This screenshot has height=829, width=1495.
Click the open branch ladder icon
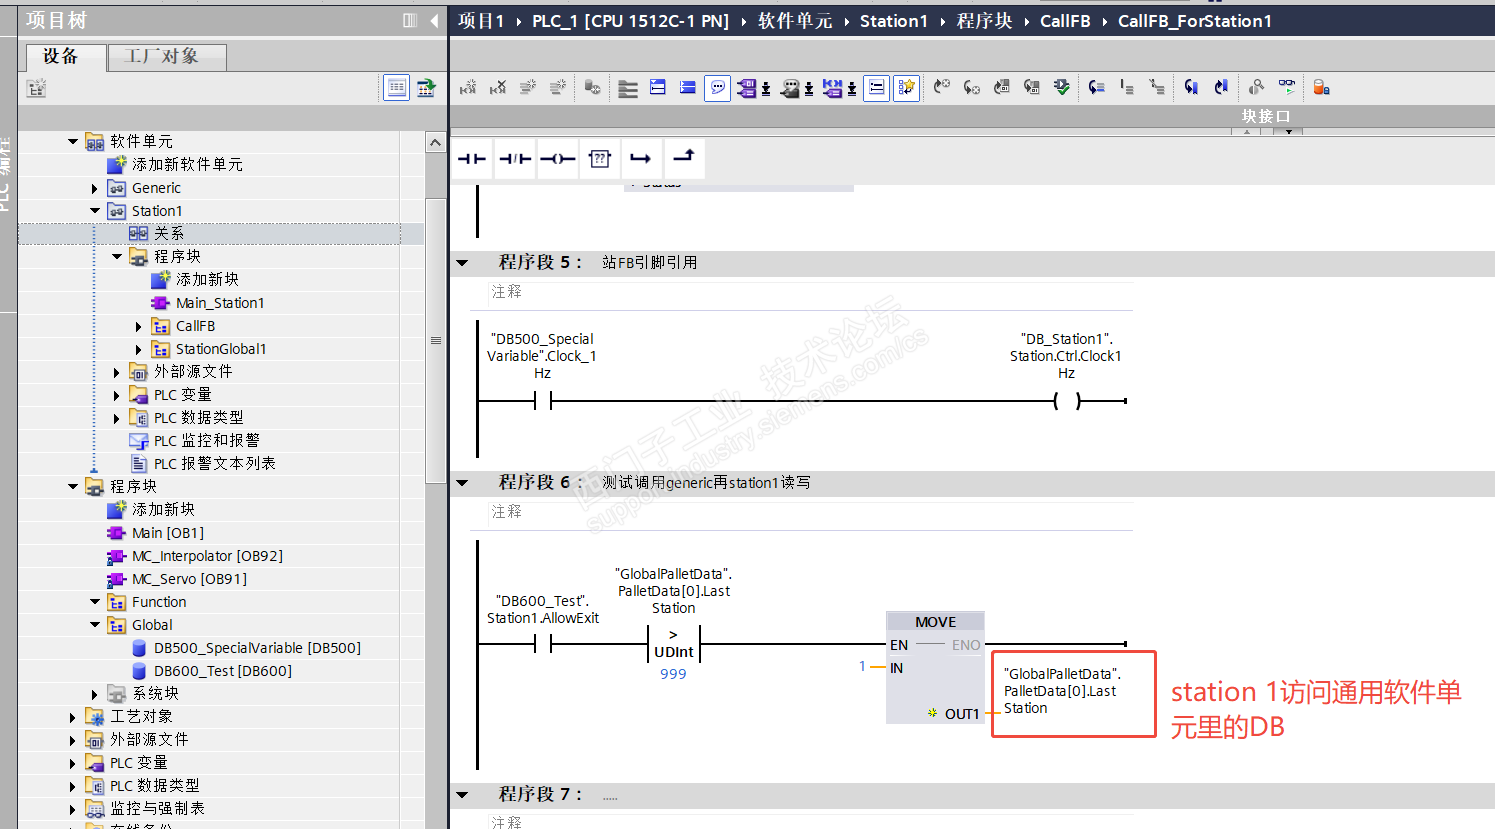641,159
